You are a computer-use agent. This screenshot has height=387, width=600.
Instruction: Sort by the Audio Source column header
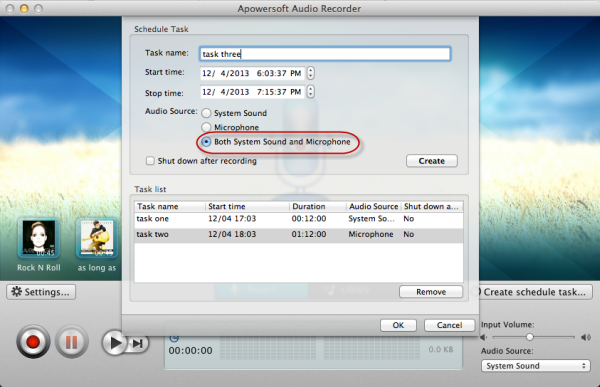373,206
